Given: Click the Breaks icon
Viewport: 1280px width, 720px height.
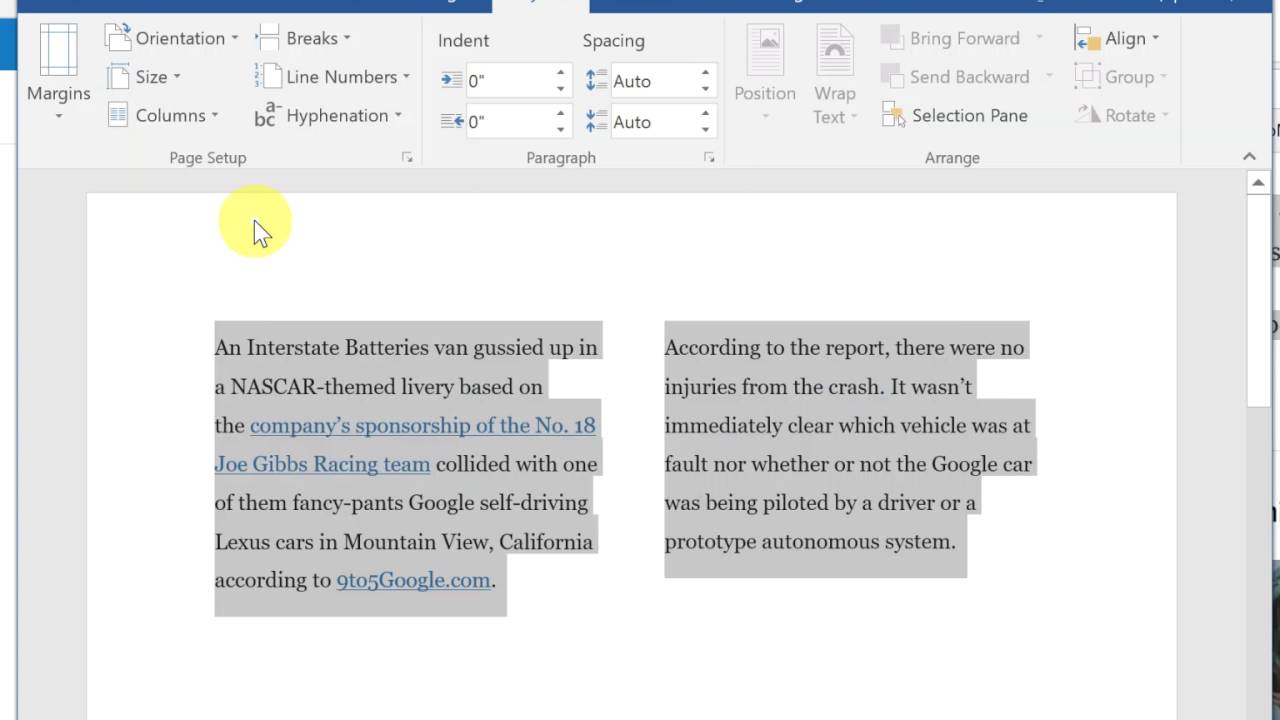Looking at the screenshot, I should pos(267,38).
